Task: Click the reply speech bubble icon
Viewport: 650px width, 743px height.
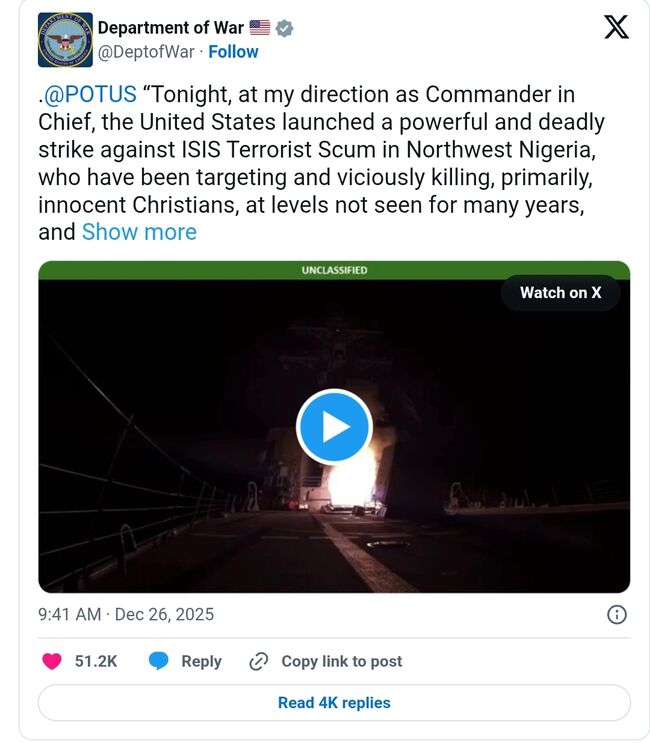Action: (x=158, y=661)
